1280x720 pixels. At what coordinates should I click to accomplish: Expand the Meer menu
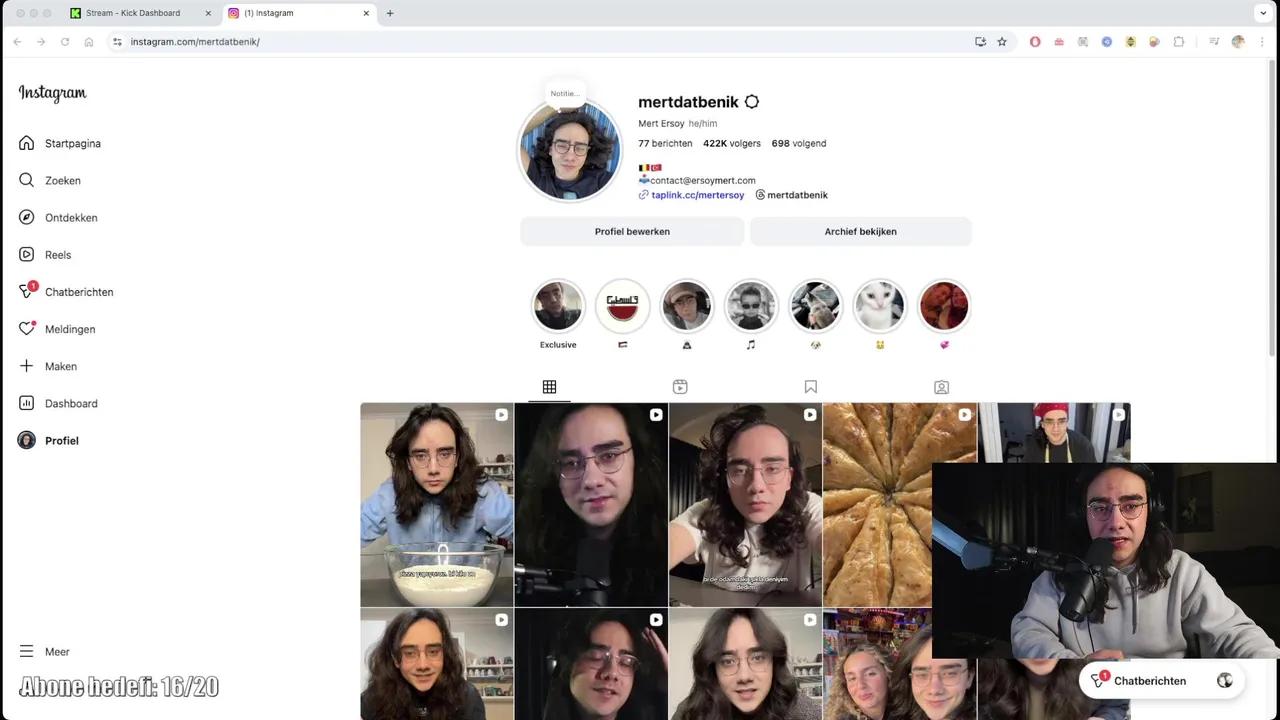(x=44, y=651)
